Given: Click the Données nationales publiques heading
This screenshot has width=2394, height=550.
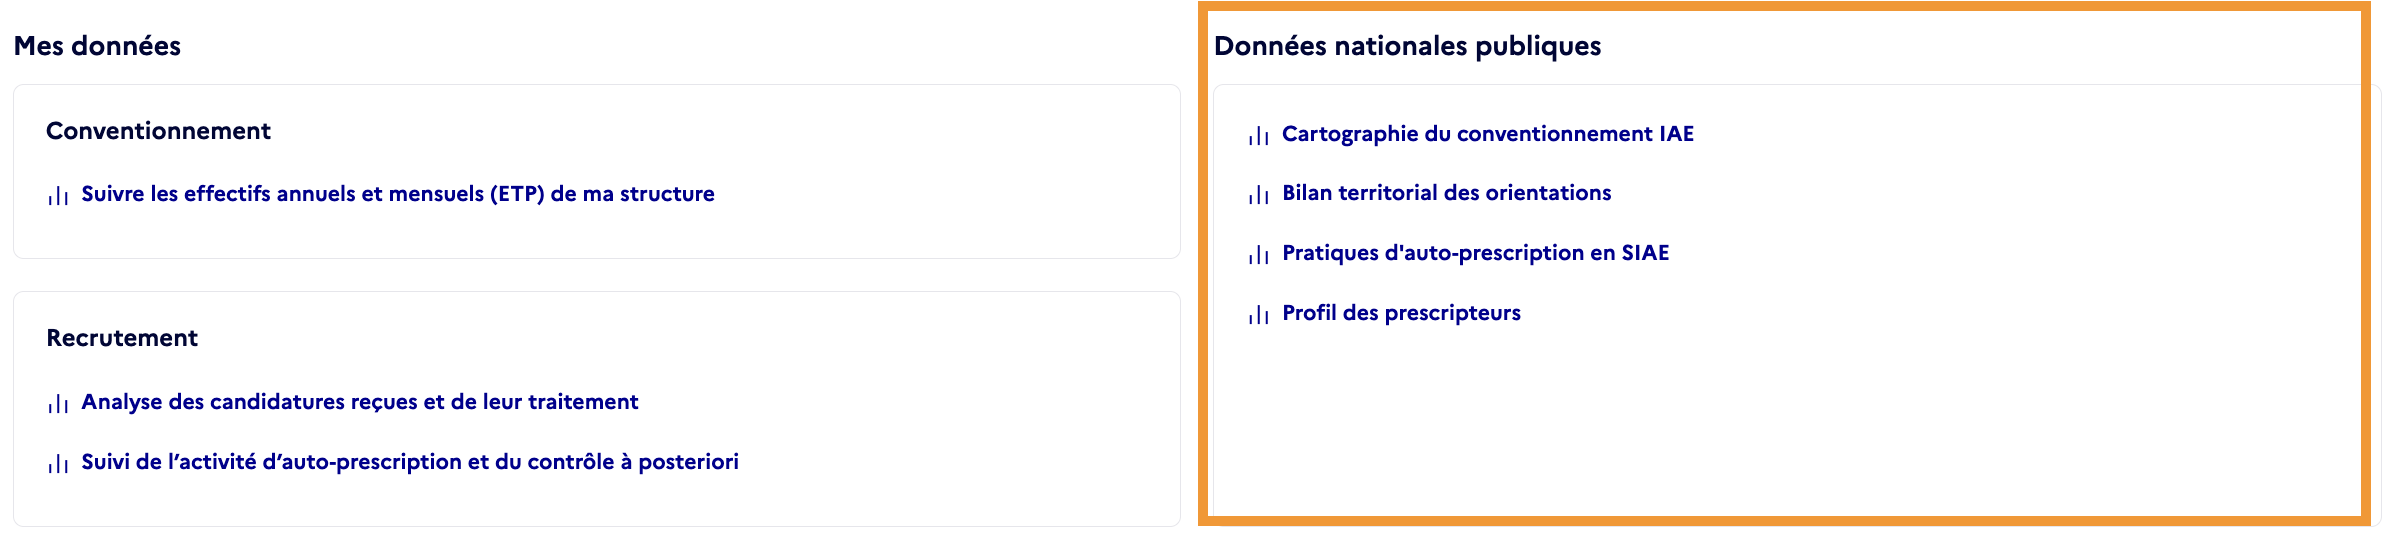Looking at the screenshot, I should click(1407, 46).
